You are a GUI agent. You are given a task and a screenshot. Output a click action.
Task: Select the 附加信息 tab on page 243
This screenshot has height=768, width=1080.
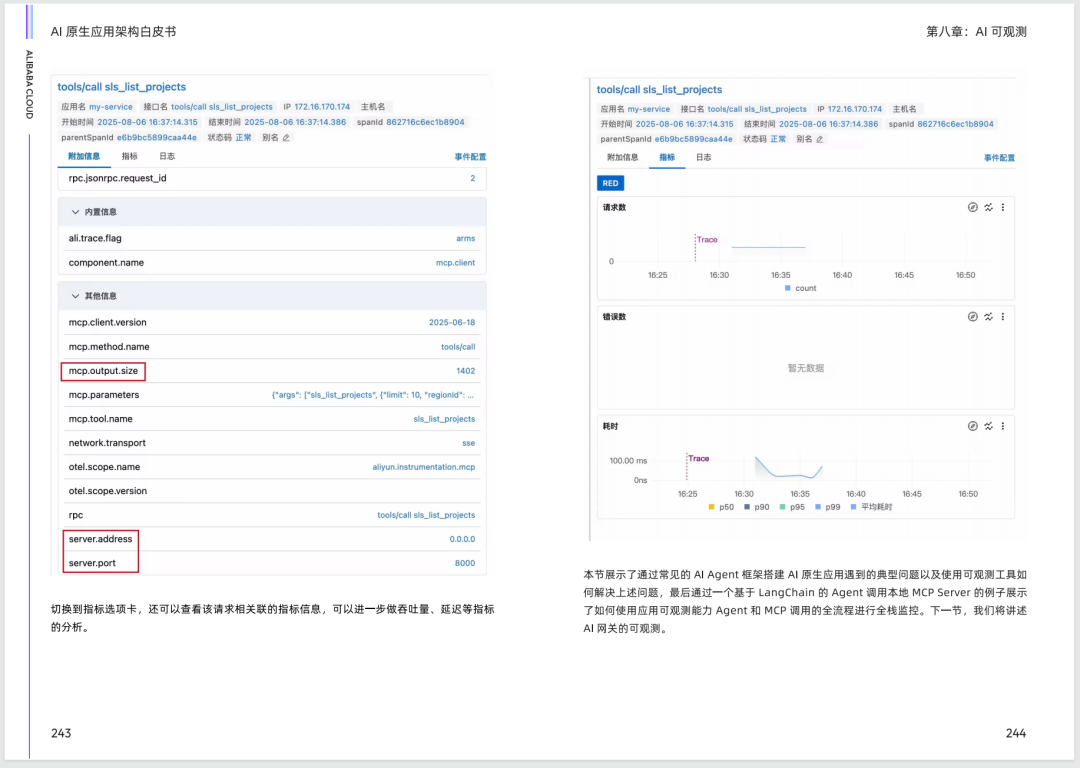(84, 156)
